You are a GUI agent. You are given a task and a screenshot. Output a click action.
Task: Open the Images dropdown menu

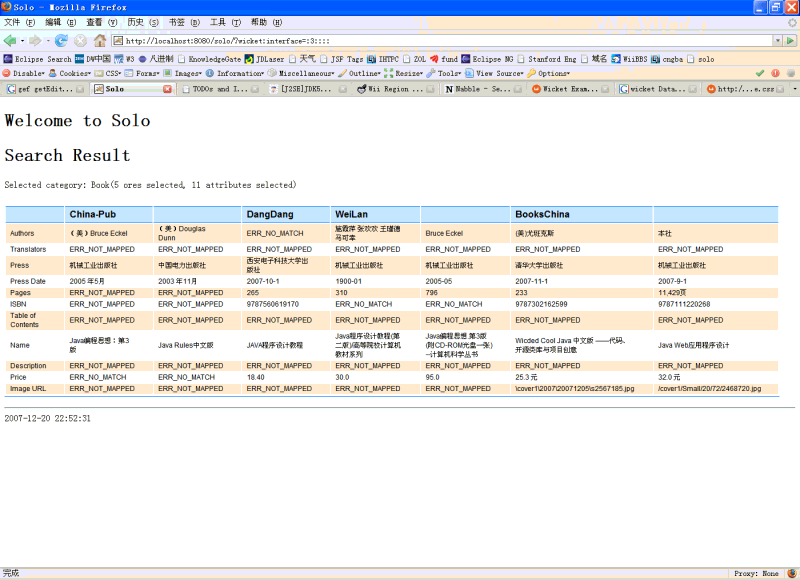(182, 73)
